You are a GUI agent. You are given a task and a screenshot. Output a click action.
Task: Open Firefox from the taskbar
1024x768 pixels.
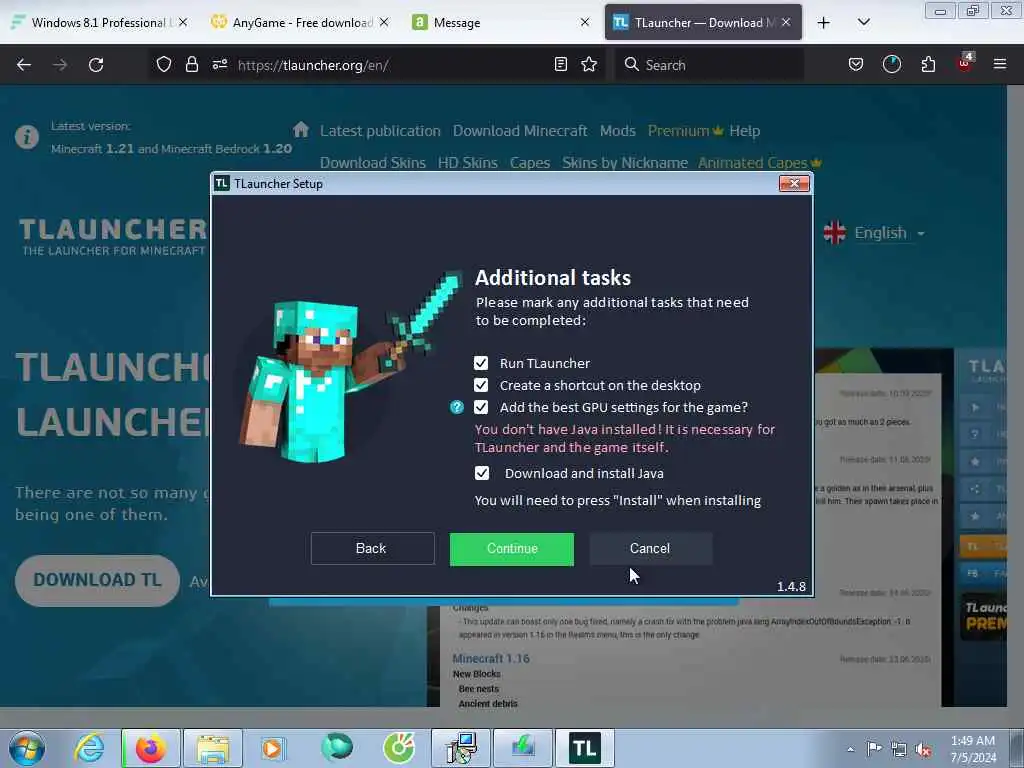151,748
